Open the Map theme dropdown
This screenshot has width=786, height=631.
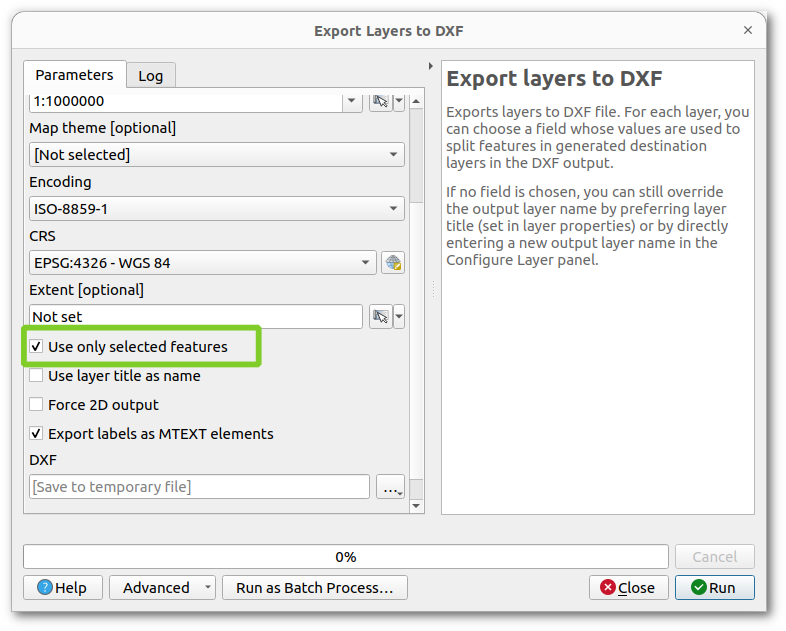click(x=216, y=155)
